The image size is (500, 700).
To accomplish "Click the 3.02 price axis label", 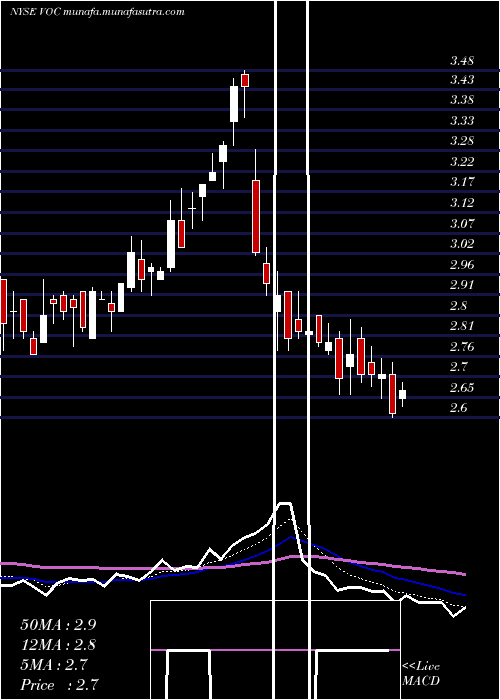I will tap(462, 244).
